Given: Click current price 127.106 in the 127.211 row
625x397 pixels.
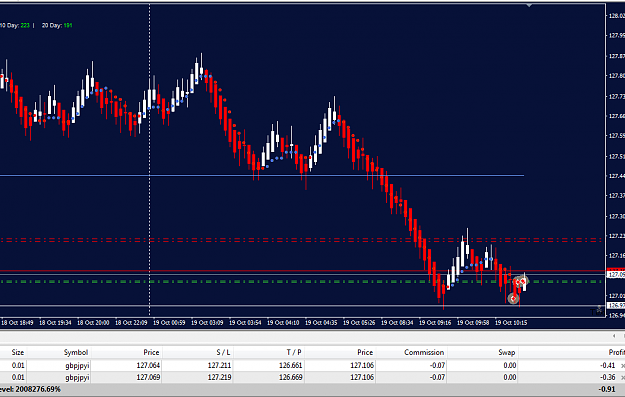Looking at the screenshot, I should pyautogui.click(x=362, y=366).
